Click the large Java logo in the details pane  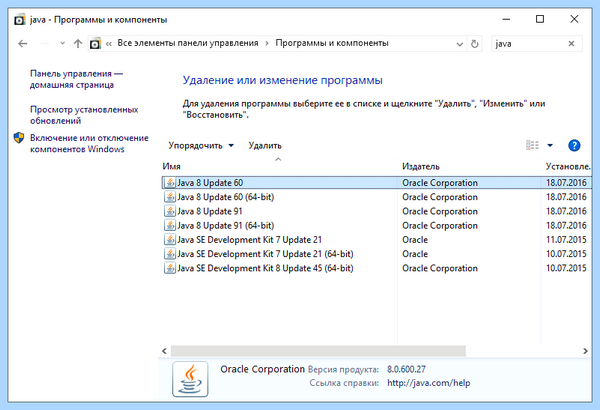click(190, 379)
